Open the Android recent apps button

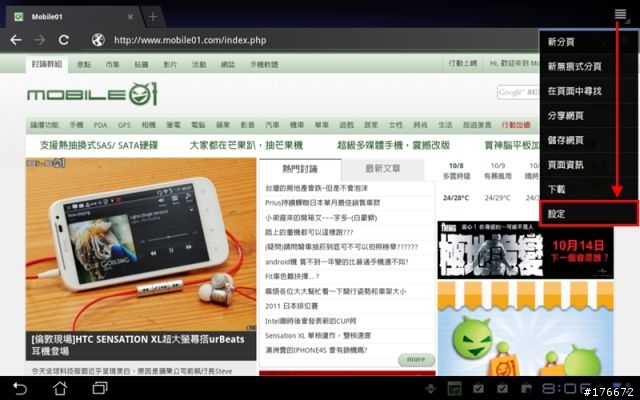pos(100,388)
